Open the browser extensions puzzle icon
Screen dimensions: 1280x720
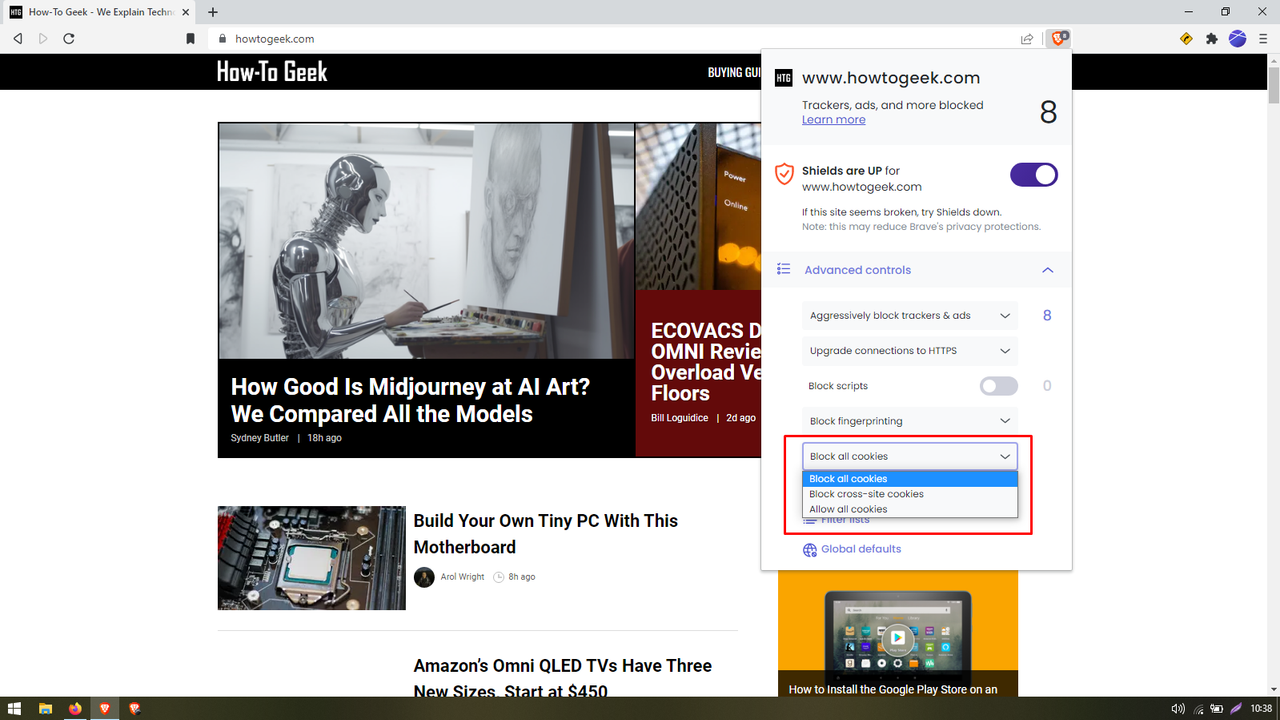click(1211, 38)
